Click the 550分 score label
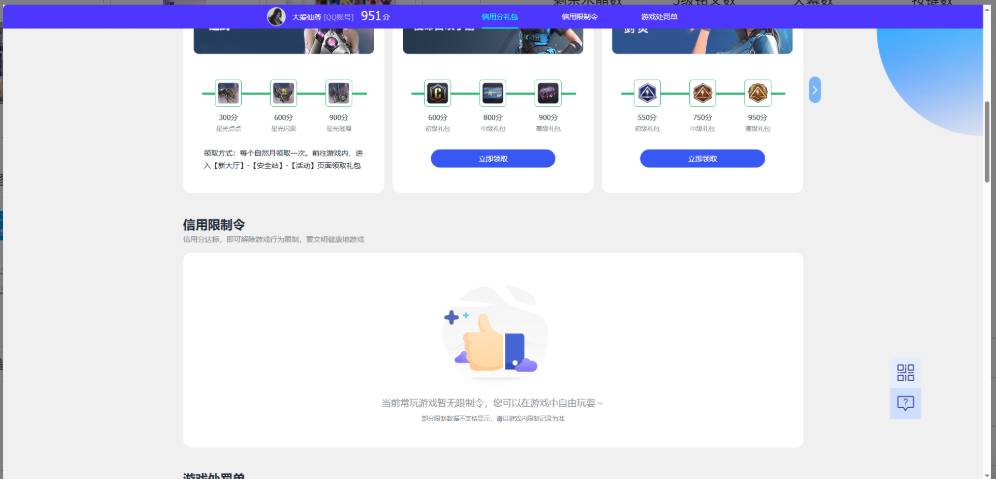This screenshot has height=479, width=996. 647,118
